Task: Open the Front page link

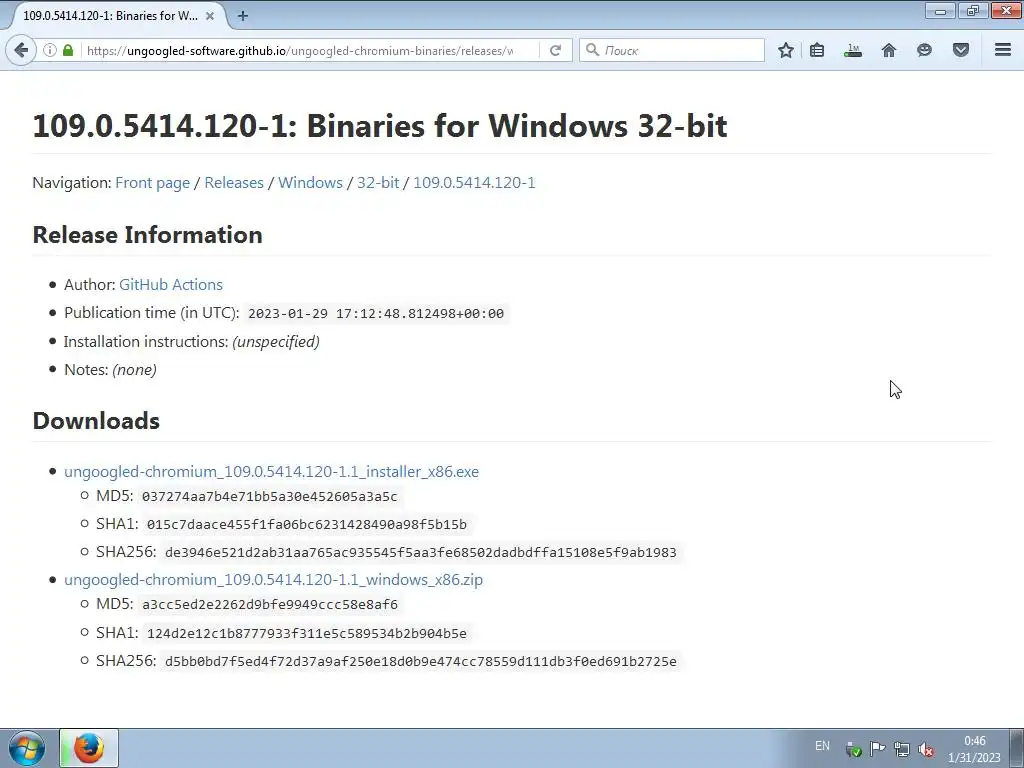Action: coord(152,183)
